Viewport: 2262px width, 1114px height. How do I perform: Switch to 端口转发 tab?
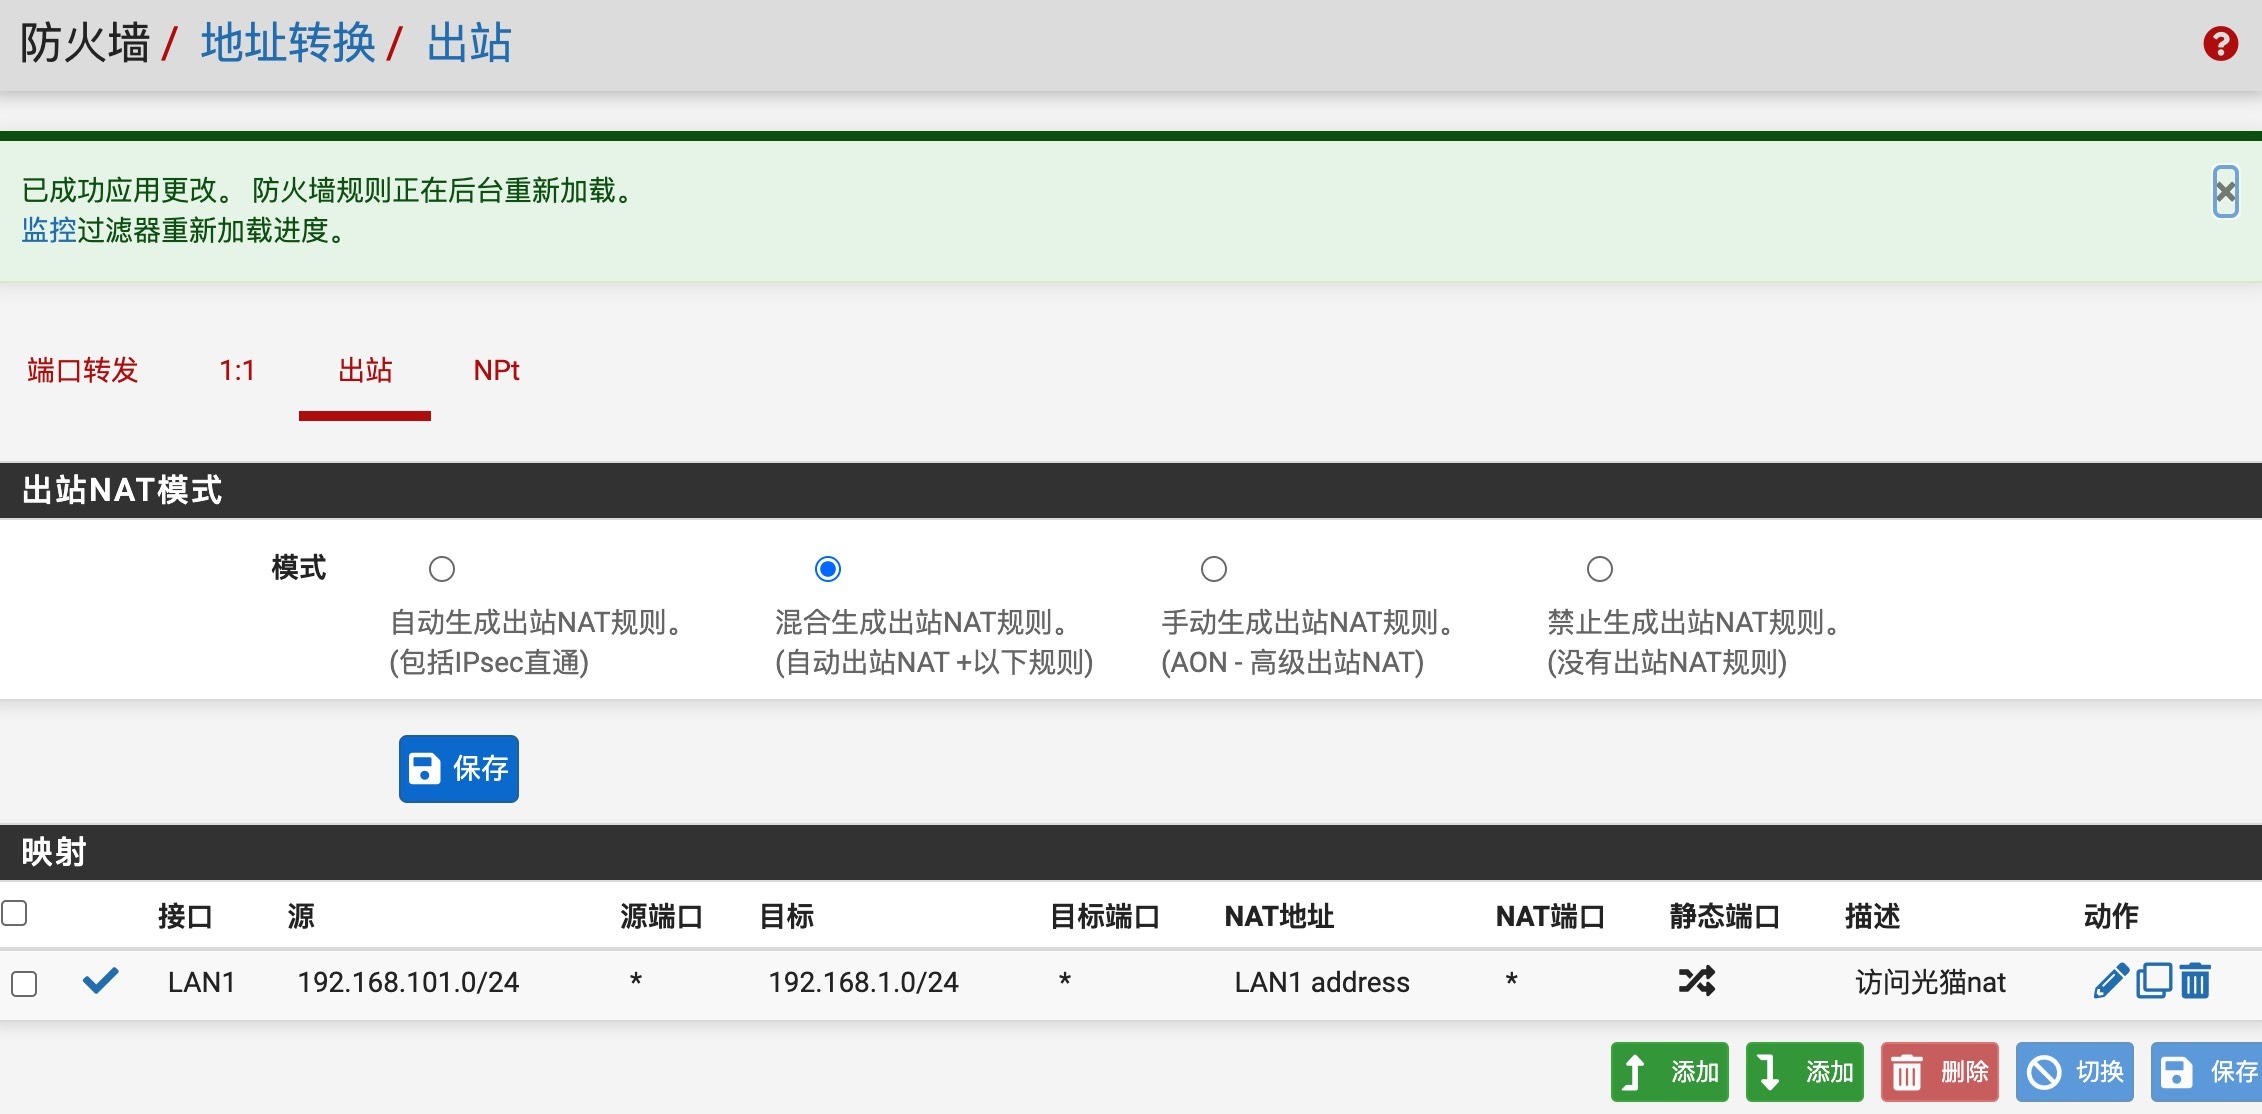82,371
